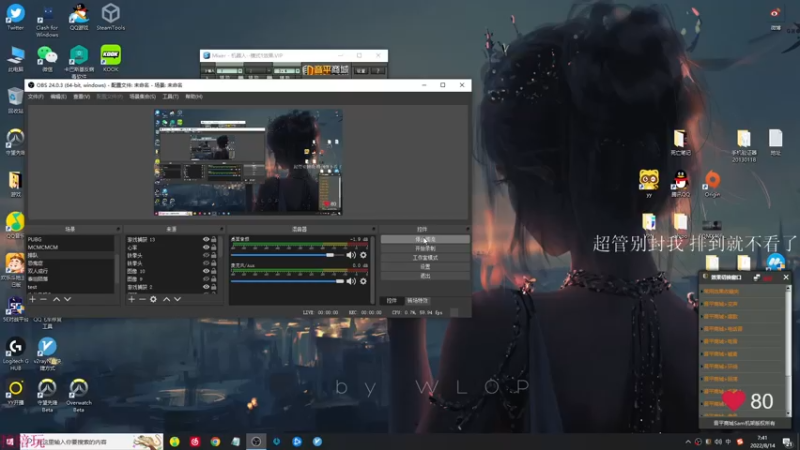Open Origin desktop icon
This screenshot has height=450, width=800.
(x=712, y=184)
